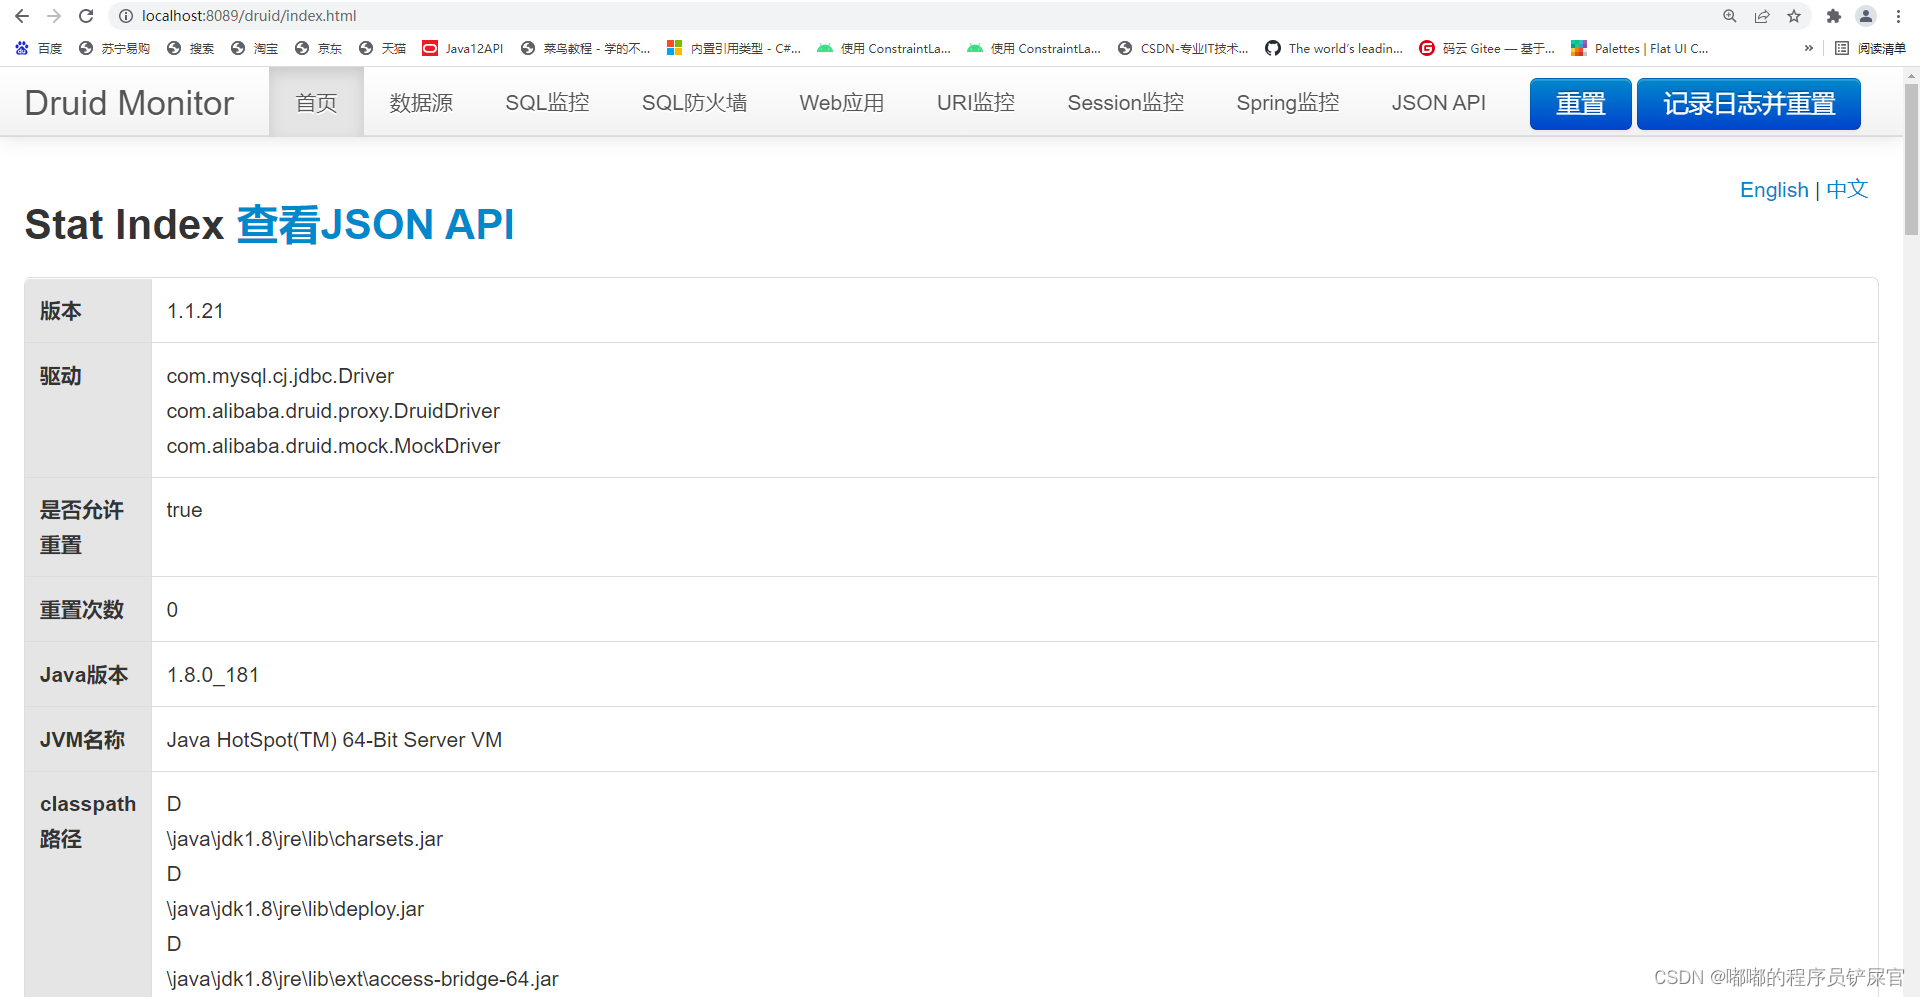1920x997 pixels.
Task: Select the version value 1.1.21
Action: [195, 311]
